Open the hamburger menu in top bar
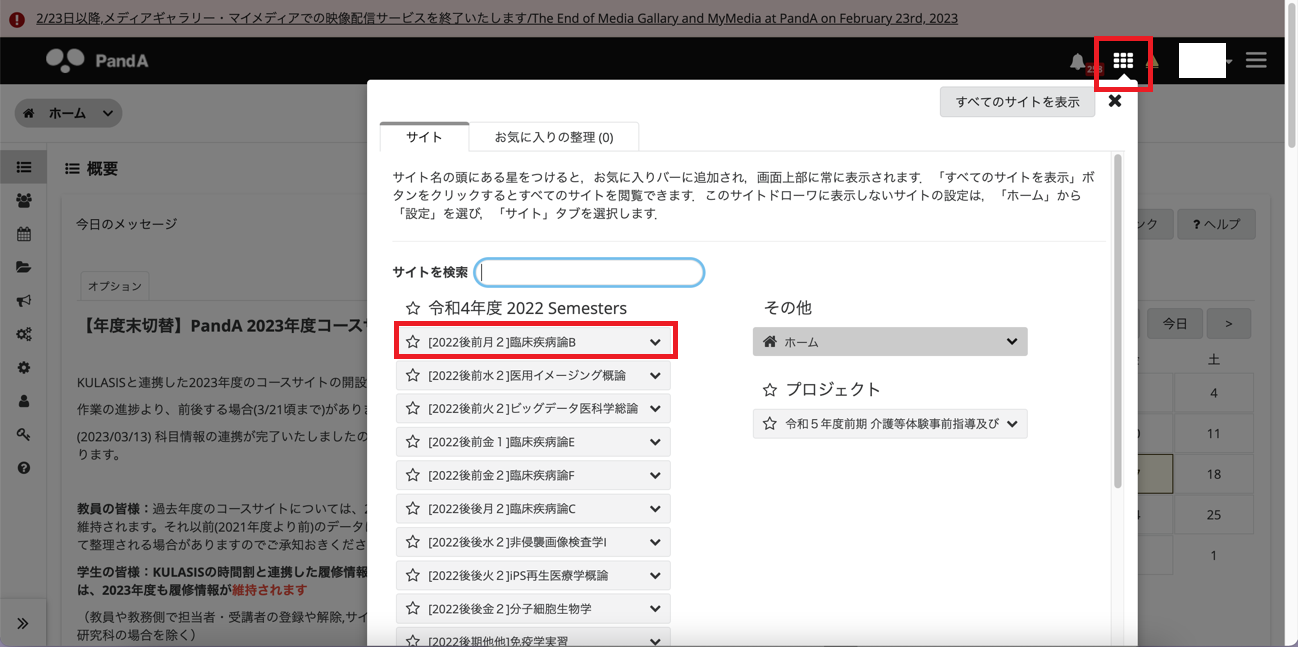Image resolution: width=1298 pixels, height=647 pixels. (x=1256, y=61)
